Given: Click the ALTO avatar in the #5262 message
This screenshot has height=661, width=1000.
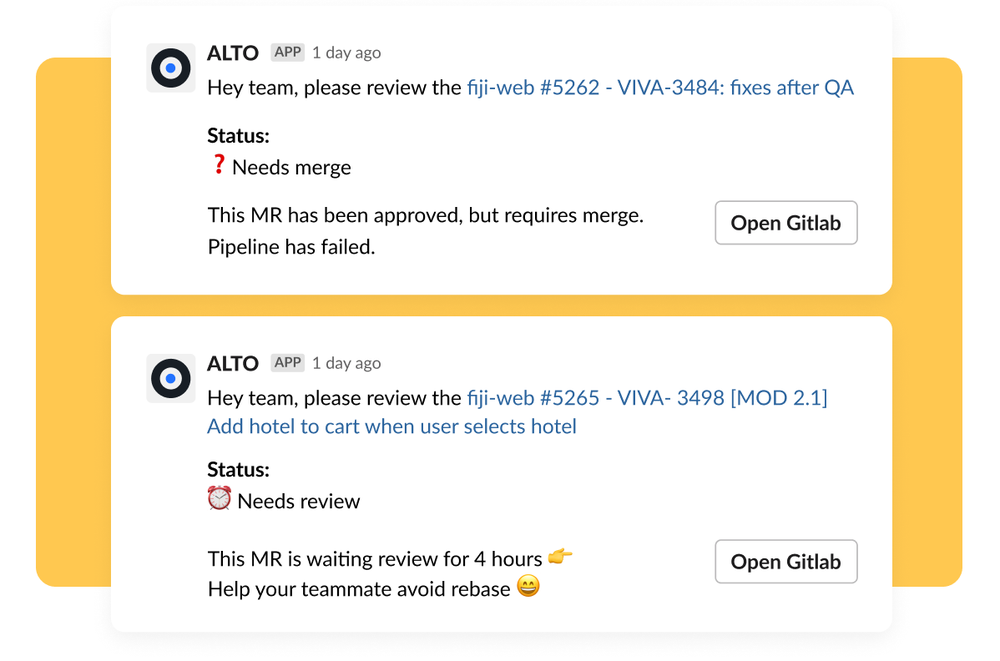Looking at the screenshot, I should (x=171, y=68).
